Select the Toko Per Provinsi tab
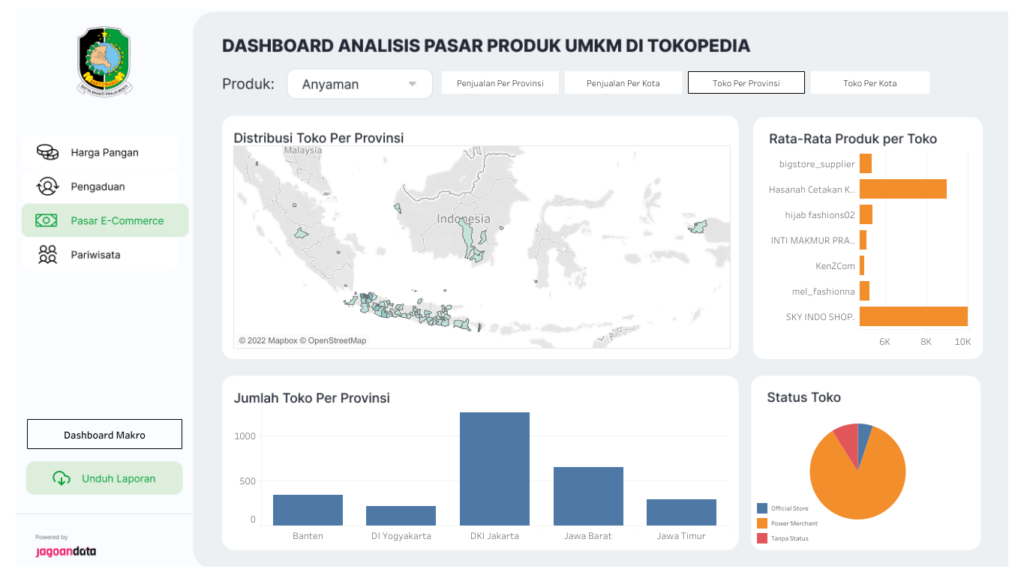The width and height of the screenshot is (1024, 575). (746, 83)
